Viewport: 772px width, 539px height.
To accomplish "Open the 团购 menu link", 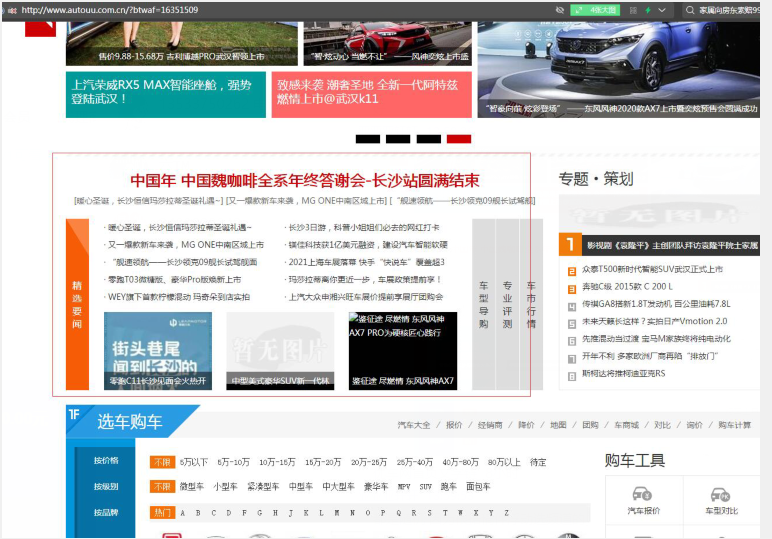I will coord(590,425).
